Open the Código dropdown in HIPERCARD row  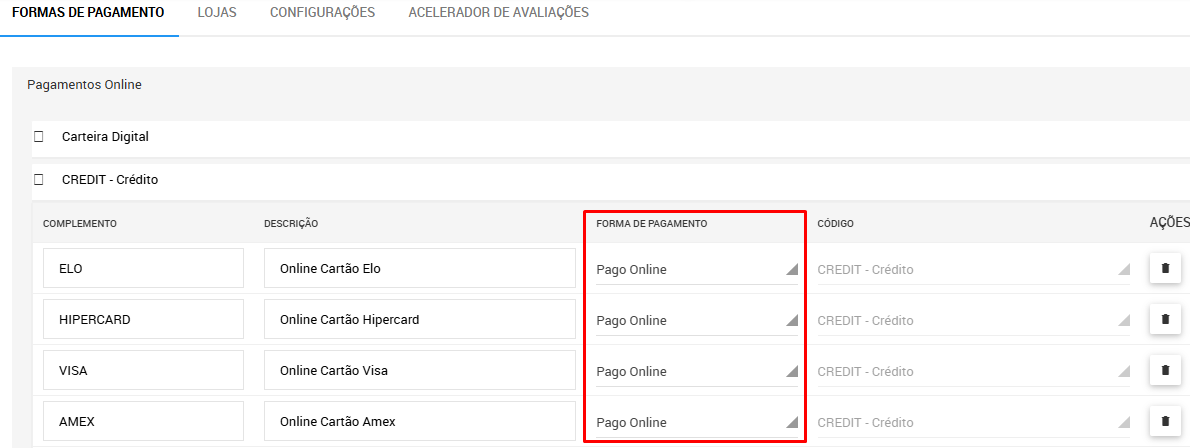(973, 320)
